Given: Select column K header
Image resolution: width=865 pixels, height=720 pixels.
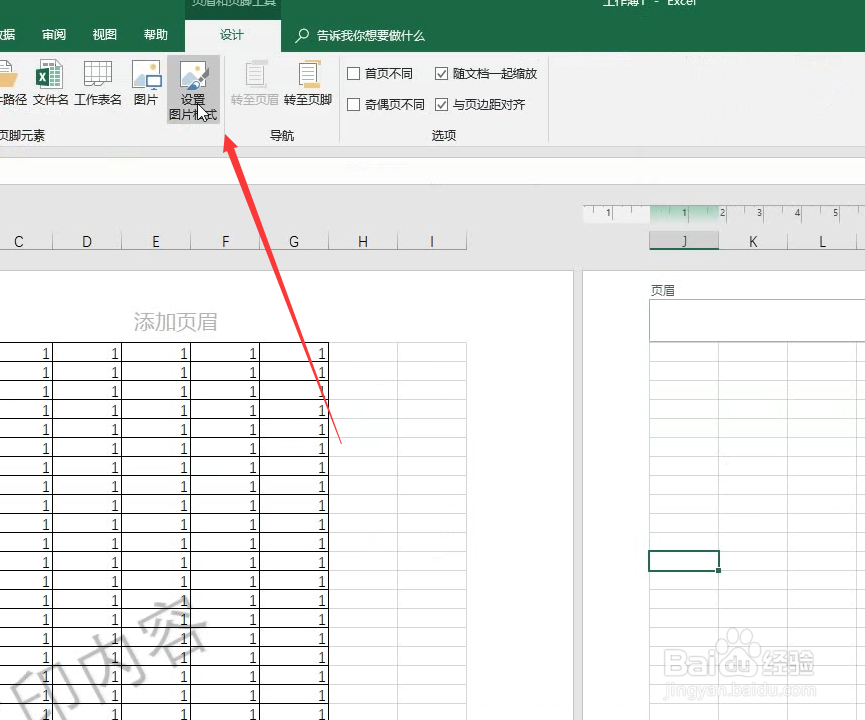Looking at the screenshot, I should pyautogui.click(x=753, y=241).
